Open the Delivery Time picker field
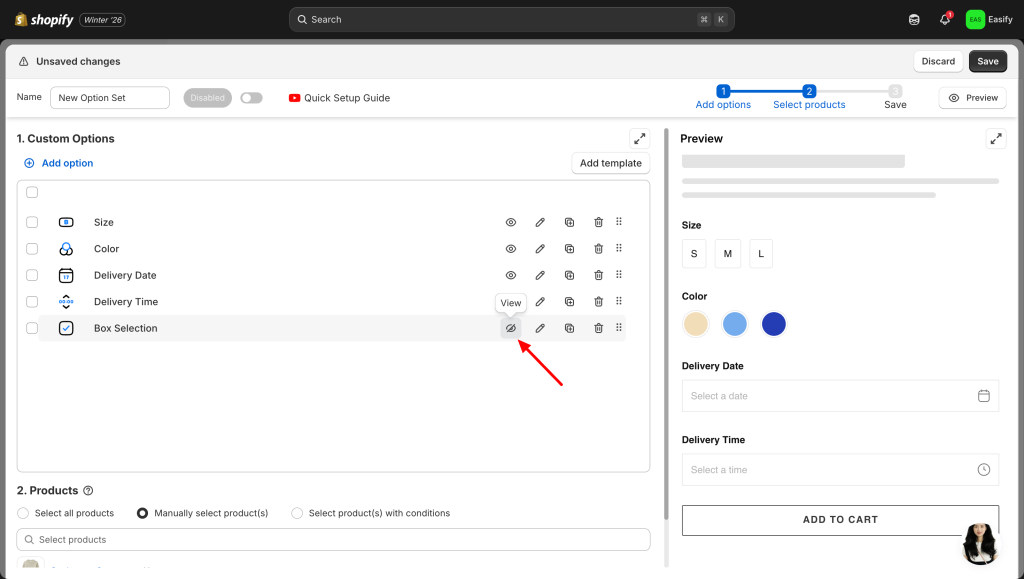1024x579 pixels. 840,470
